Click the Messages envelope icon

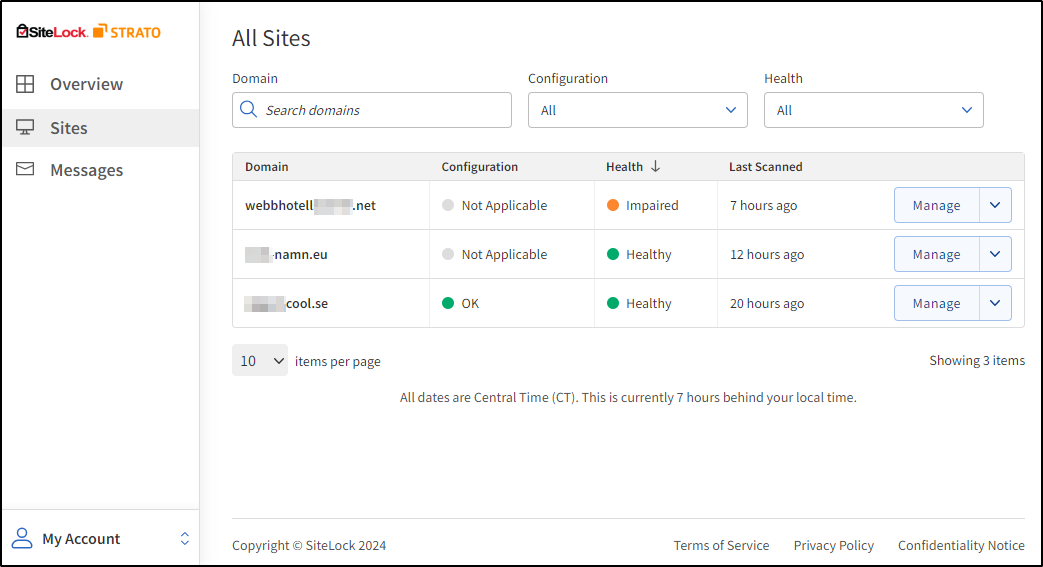[x=25, y=169]
